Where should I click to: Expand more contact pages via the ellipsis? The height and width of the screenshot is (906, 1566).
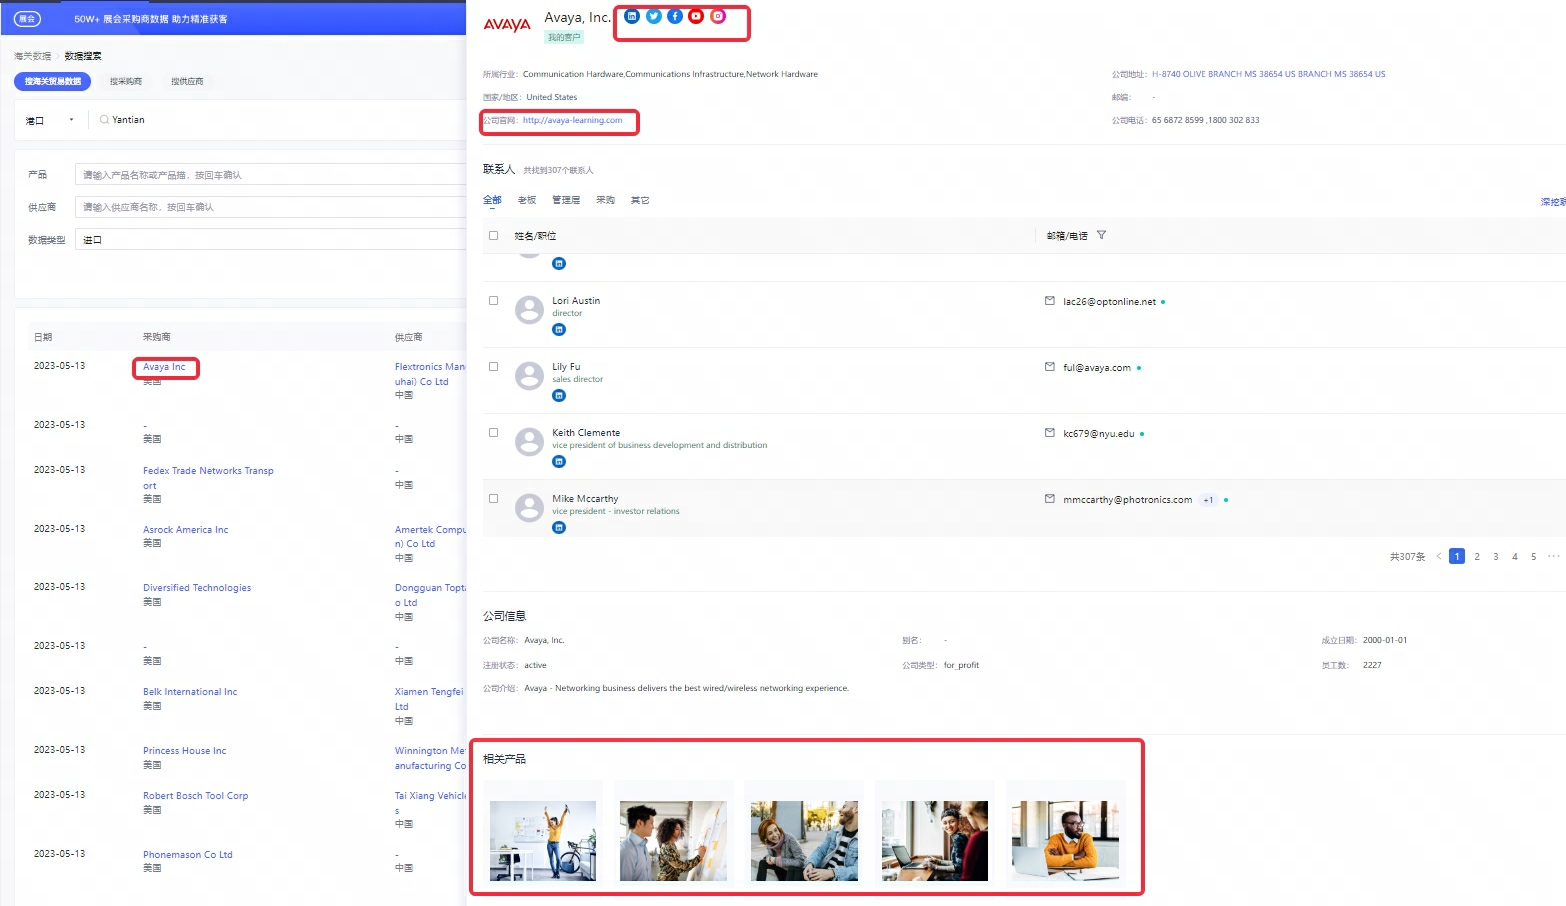pyautogui.click(x=1553, y=556)
